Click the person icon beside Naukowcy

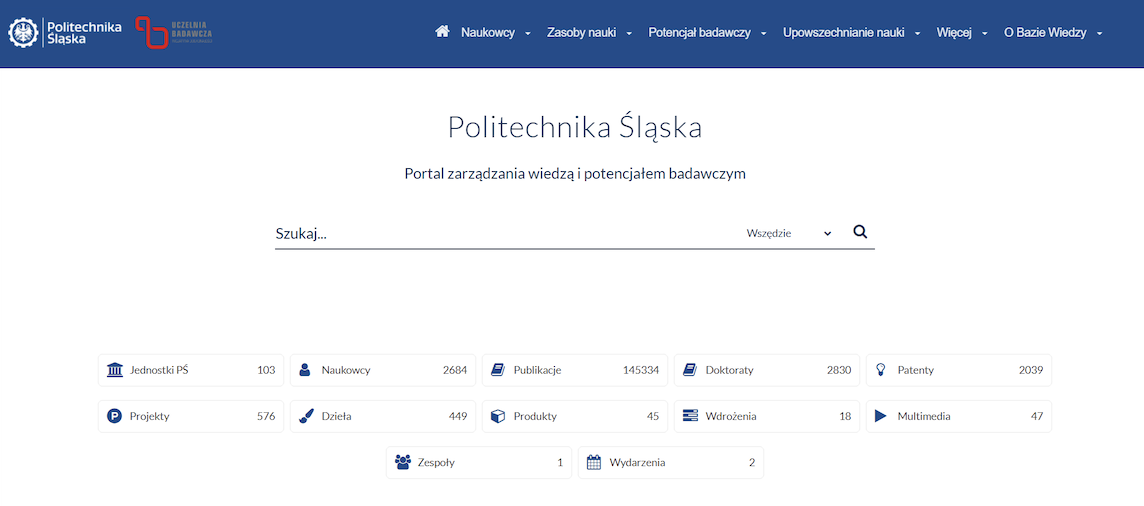(305, 370)
